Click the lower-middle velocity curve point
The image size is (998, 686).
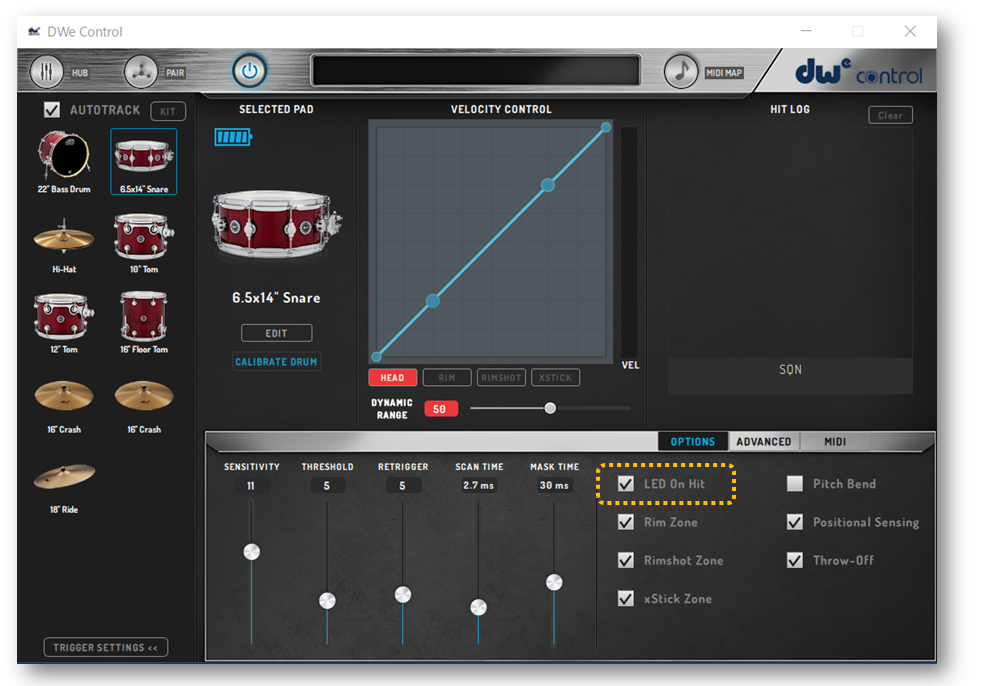[432, 300]
